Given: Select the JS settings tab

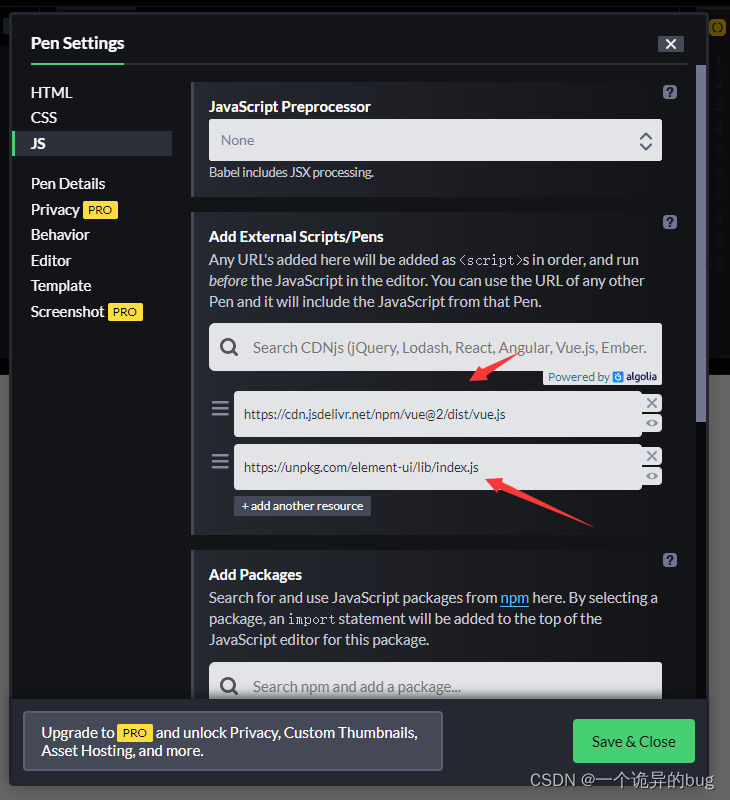Looking at the screenshot, I should tap(92, 143).
